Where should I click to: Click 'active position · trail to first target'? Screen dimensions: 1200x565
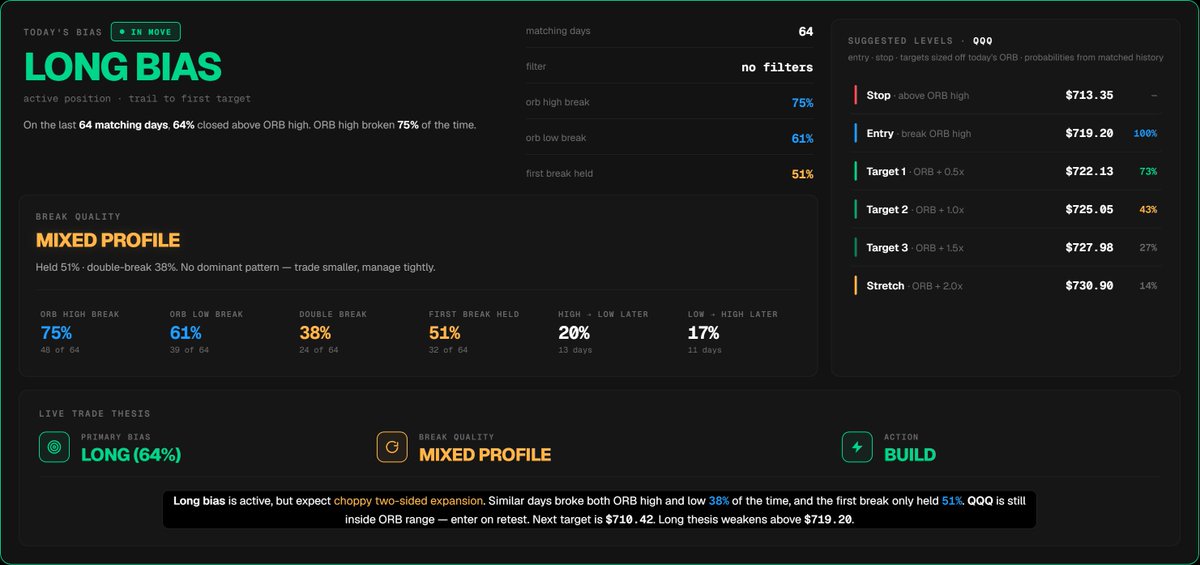pyautogui.click(x=137, y=98)
